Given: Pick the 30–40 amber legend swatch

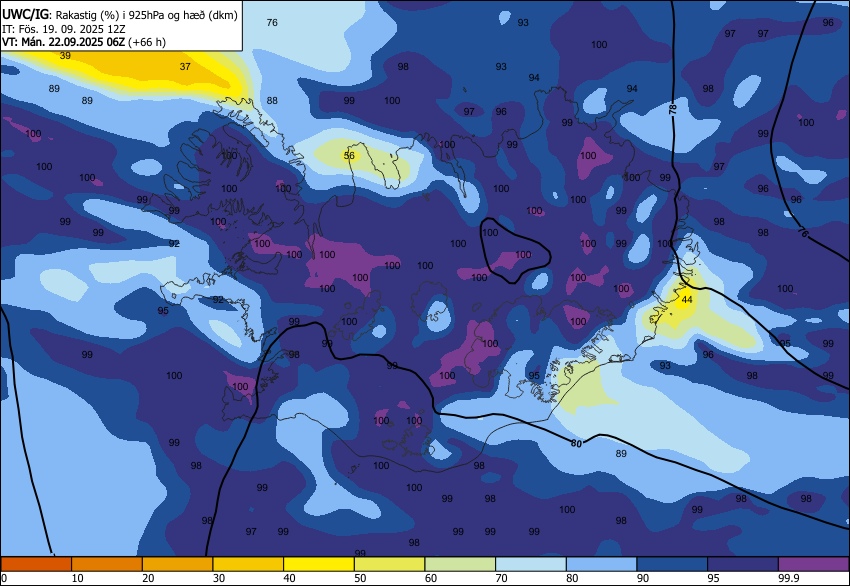Looking at the screenshot, I should [248, 564].
